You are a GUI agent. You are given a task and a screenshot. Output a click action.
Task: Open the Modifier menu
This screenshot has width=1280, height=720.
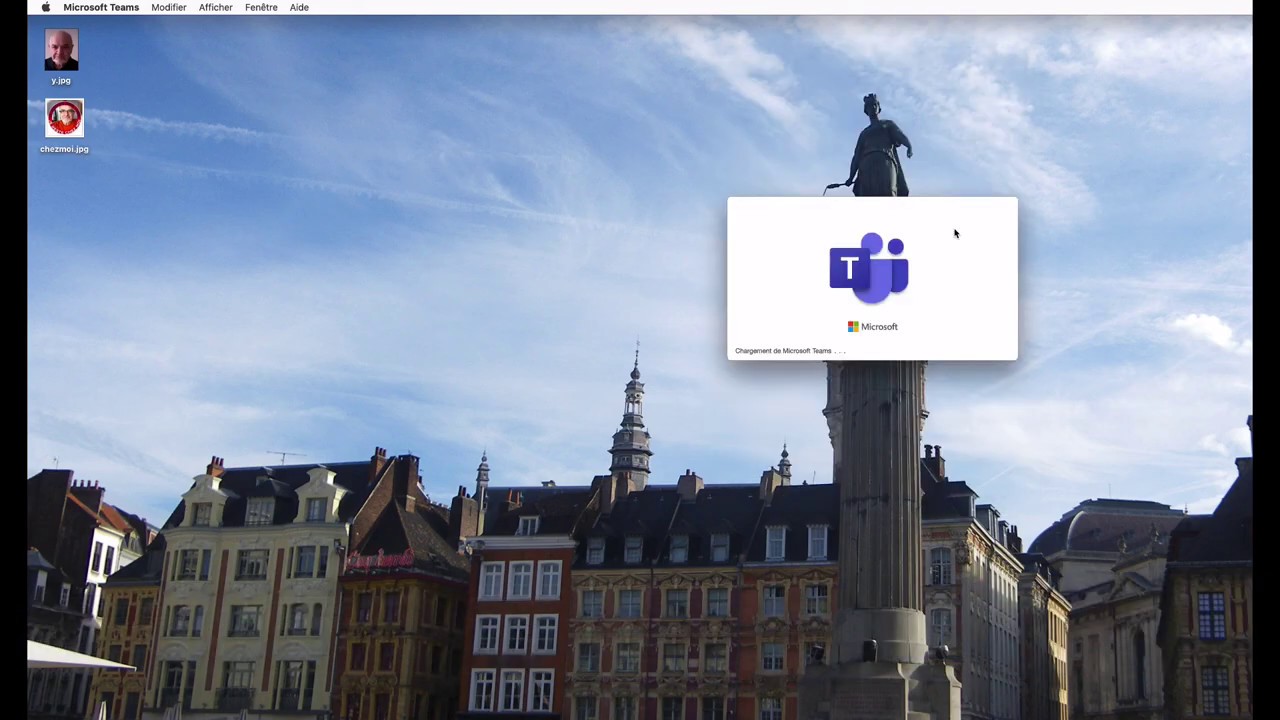pyautogui.click(x=169, y=7)
